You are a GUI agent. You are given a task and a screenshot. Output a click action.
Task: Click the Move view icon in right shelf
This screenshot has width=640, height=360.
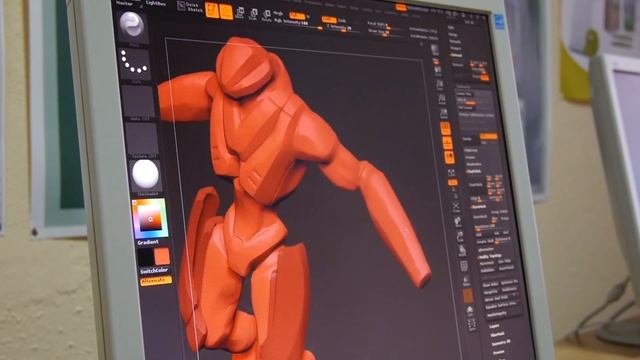(458, 222)
